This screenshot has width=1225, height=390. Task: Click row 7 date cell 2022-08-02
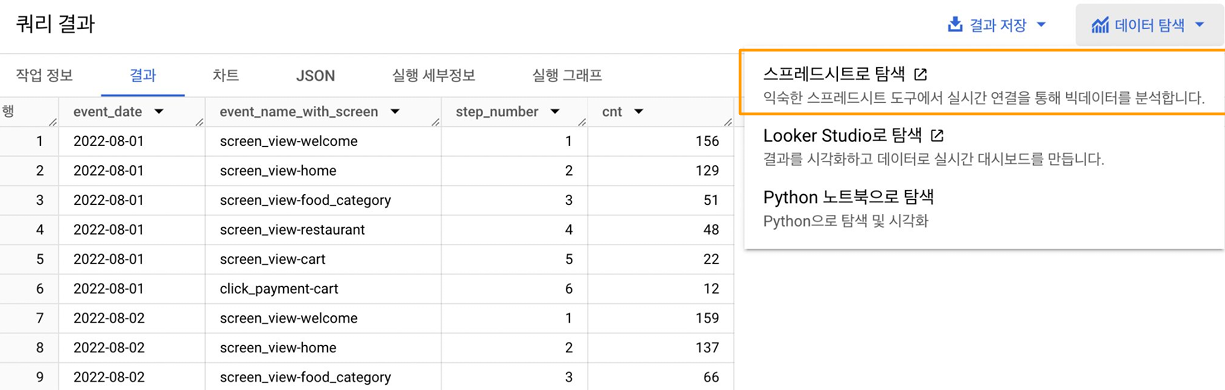[x=132, y=318]
